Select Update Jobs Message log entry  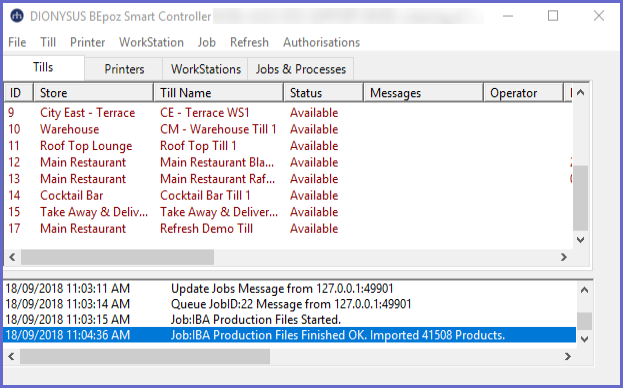pos(289,289)
